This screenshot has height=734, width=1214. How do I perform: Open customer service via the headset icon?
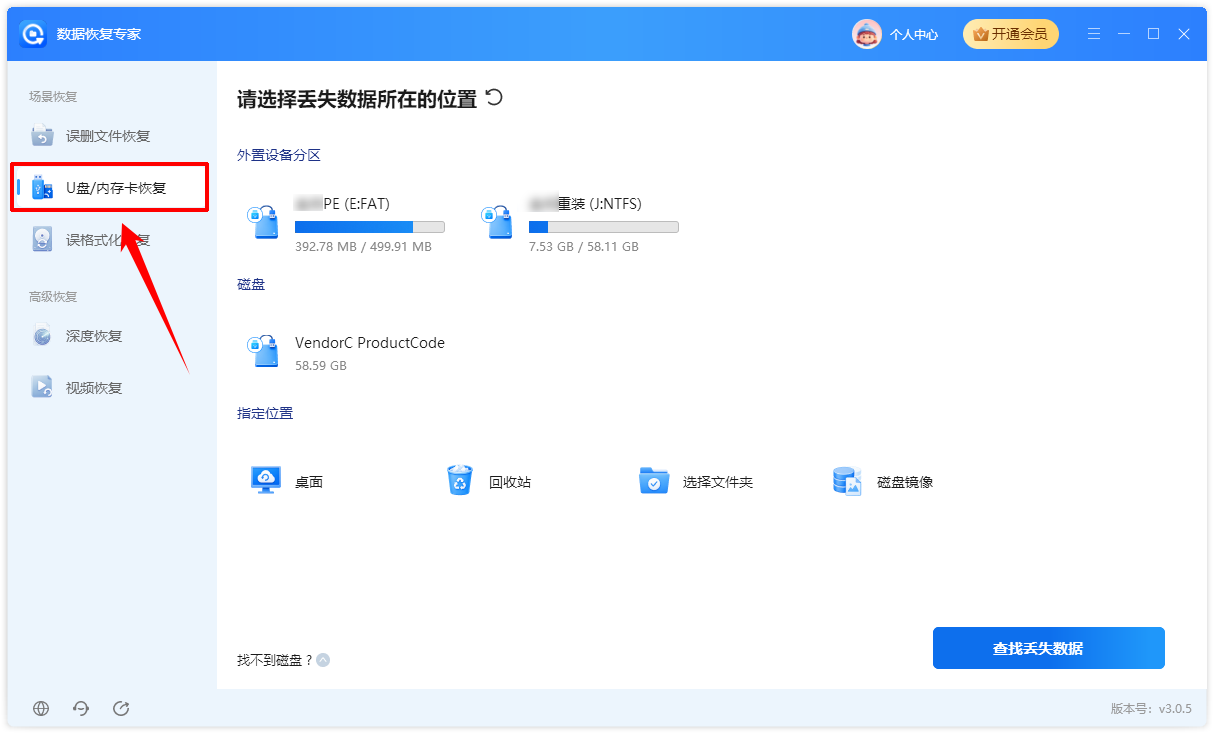coord(81,708)
